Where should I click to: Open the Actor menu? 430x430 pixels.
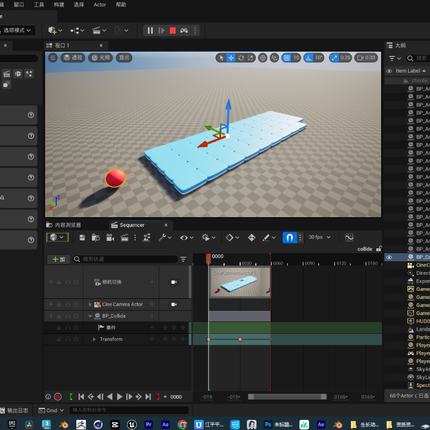coord(100,5)
